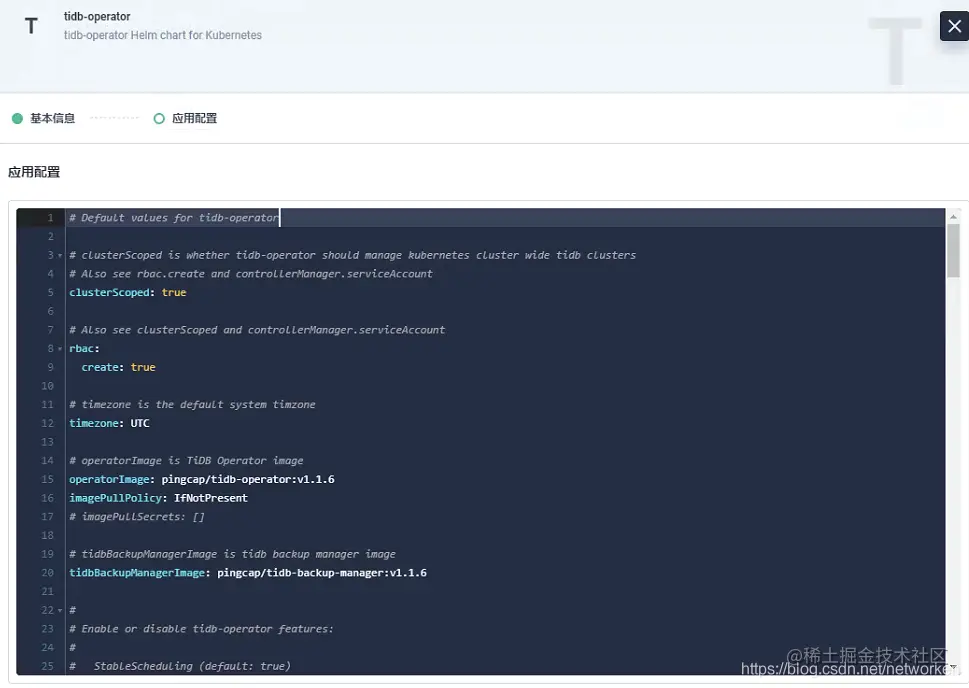Click the 'UTC' value
Image resolution: width=969 pixels, height=688 pixels.
pyautogui.click(x=140, y=423)
